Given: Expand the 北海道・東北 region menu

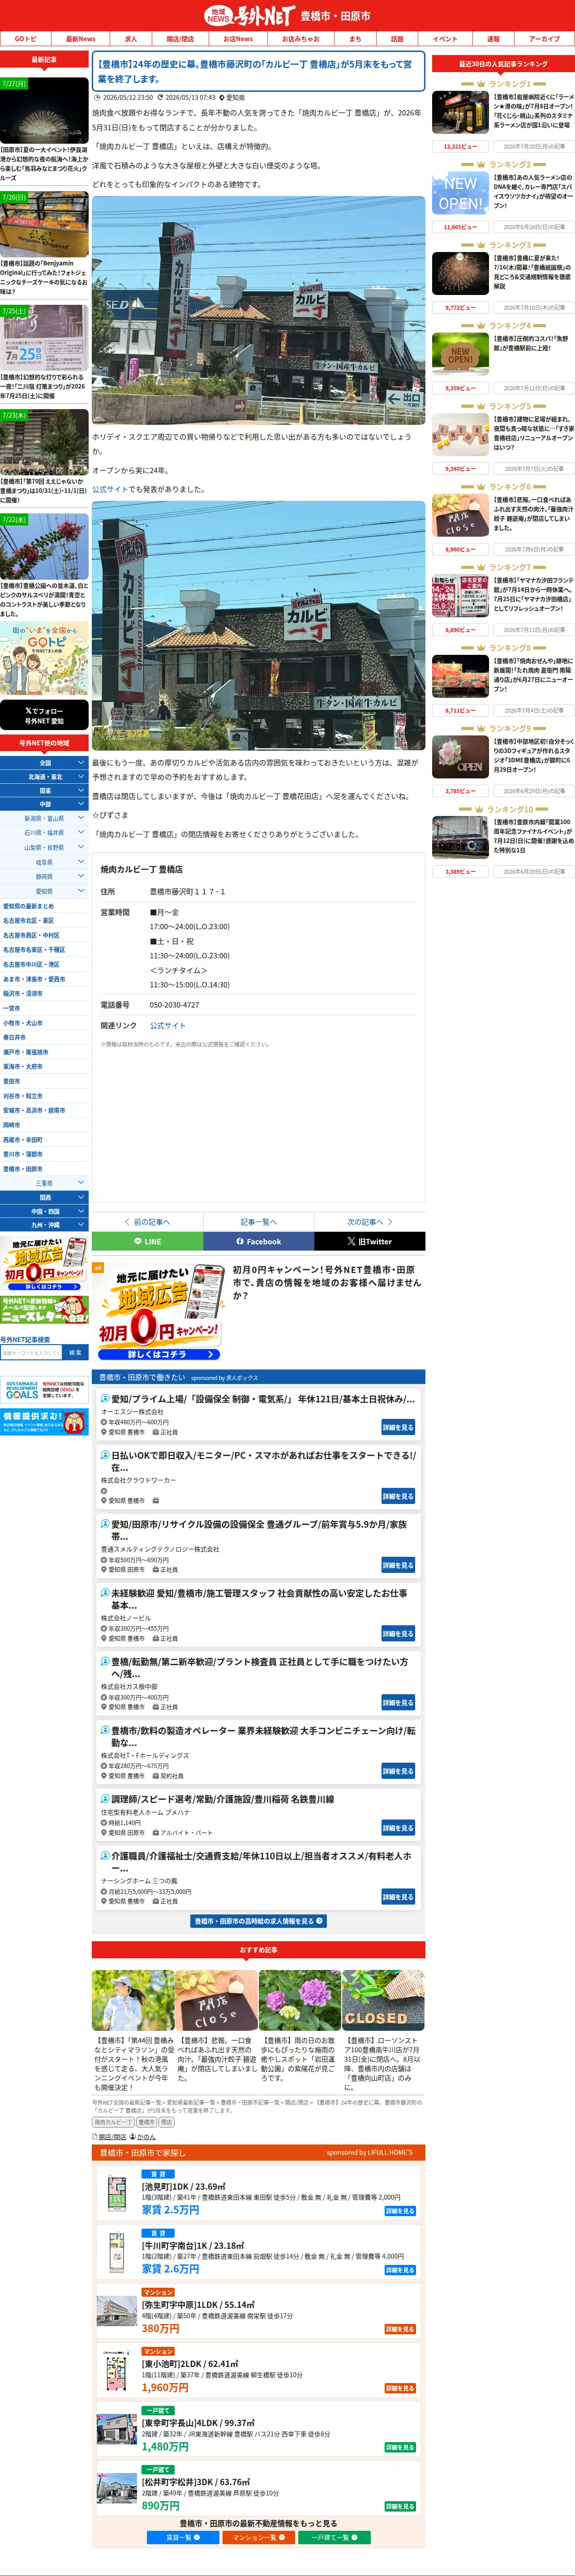Looking at the screenshot, I should pos(44,776).
